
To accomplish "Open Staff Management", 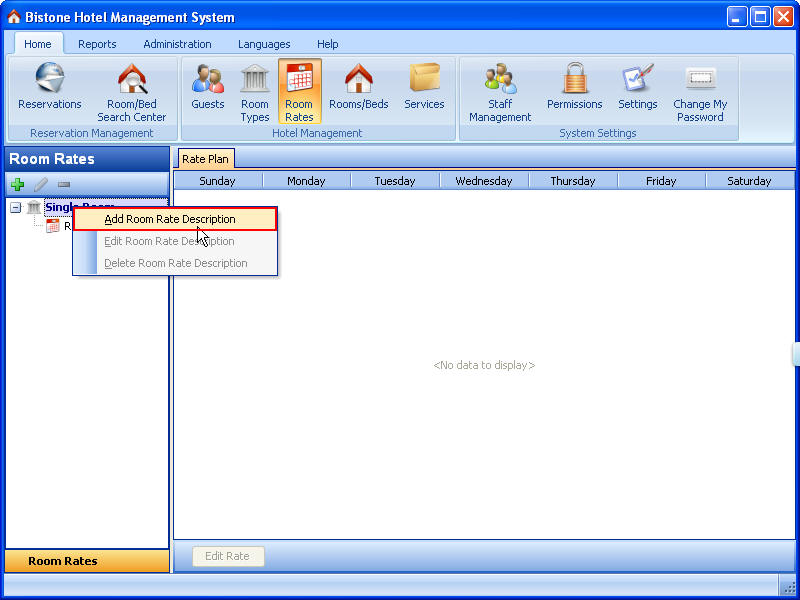I will click(500, 92).
